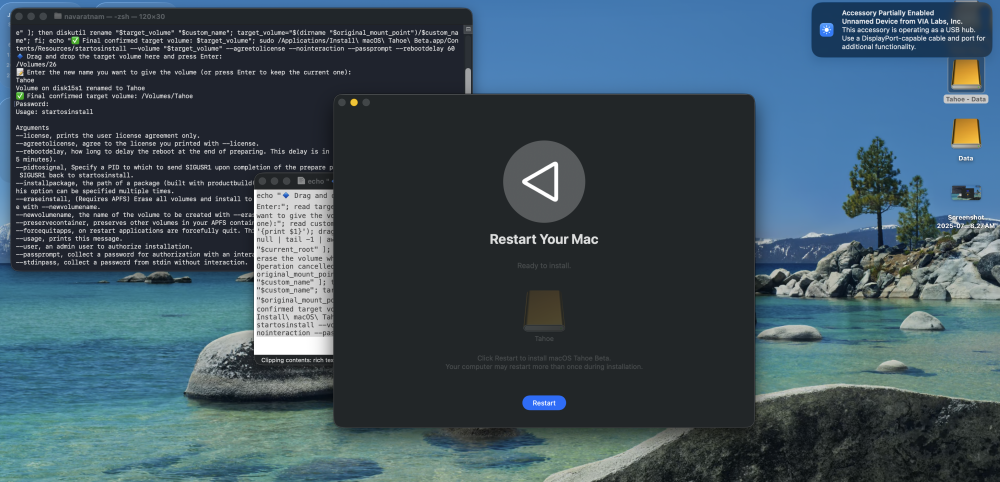Viewport: 1000px width, 482px height.
Task: Click the "Arguments" heading in Terminal
Action: click(32, 128)
